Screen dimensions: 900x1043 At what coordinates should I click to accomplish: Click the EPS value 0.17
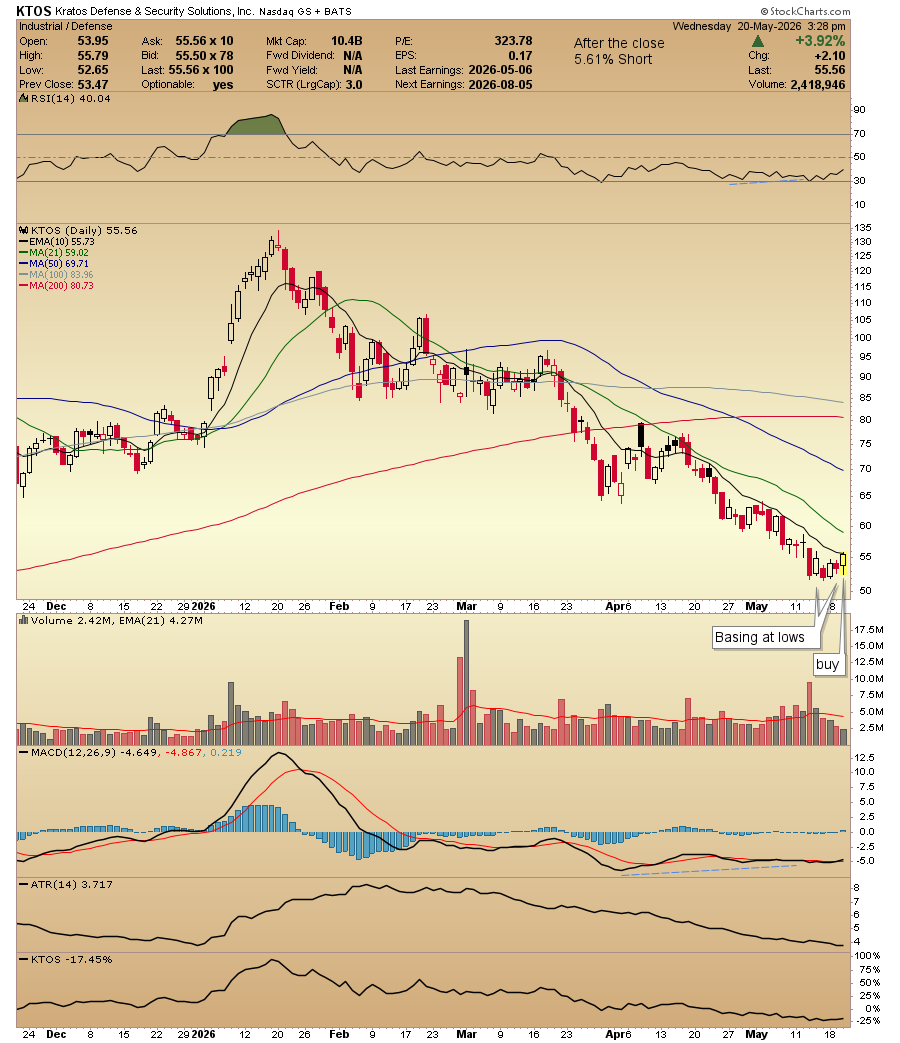pos(520,56)
